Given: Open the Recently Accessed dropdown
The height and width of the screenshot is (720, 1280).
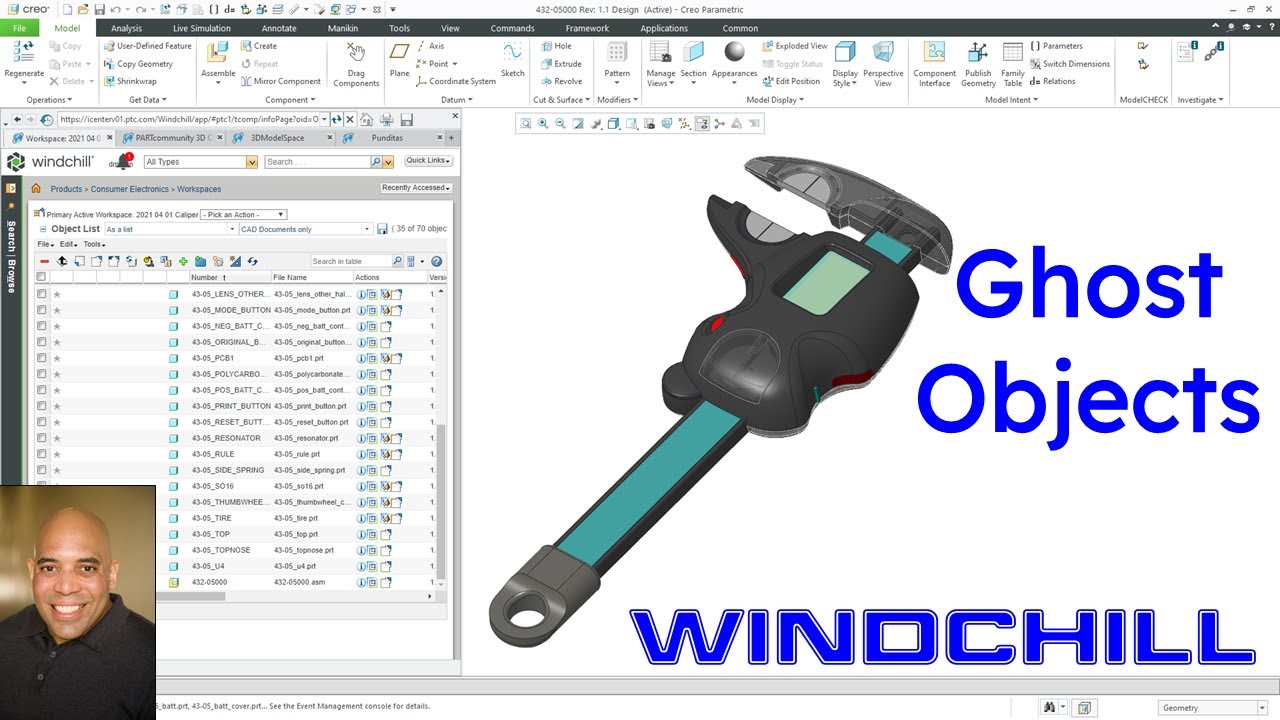Looking at the screenshot, I should coord(416,188).
